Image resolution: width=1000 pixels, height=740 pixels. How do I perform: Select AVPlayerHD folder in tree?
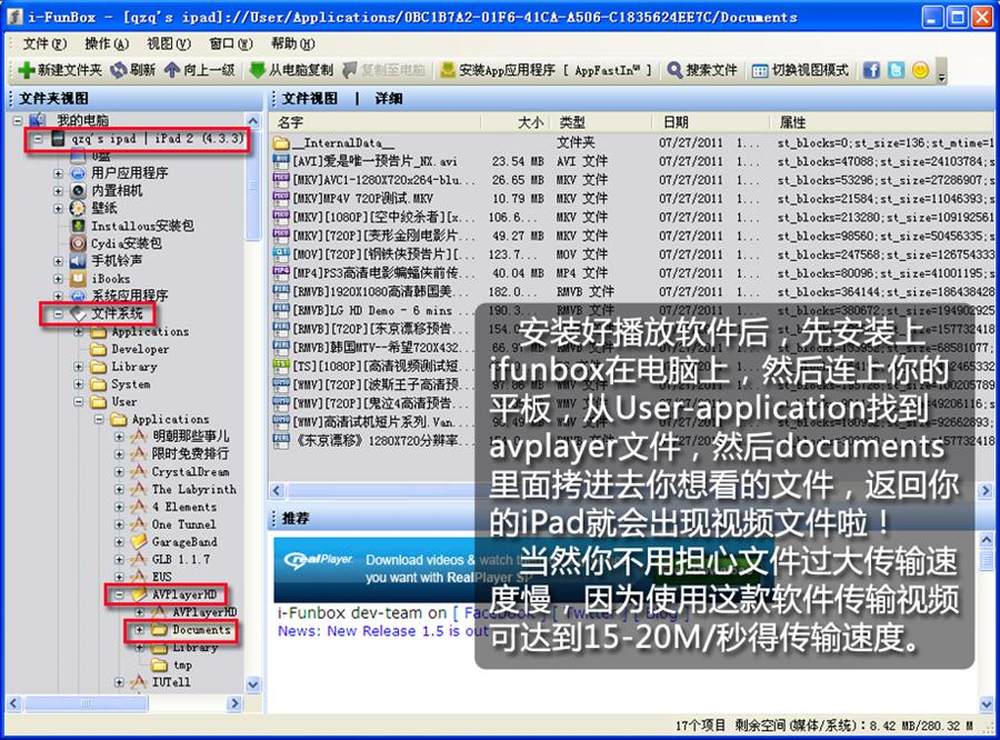[184, 594]
